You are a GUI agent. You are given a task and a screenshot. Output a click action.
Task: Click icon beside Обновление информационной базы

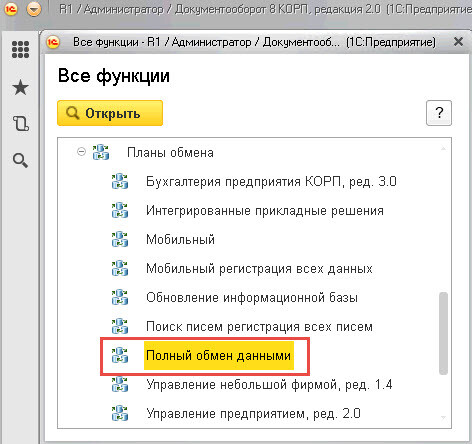pyautogui.click(x=120, y=297)
